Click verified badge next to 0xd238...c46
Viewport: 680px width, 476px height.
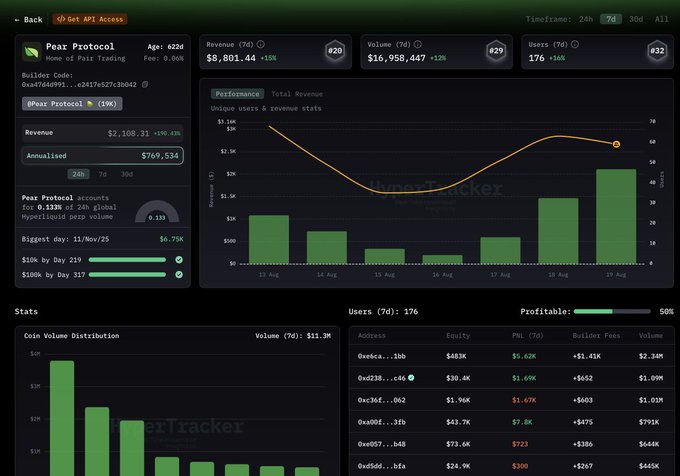coord(411,378)
